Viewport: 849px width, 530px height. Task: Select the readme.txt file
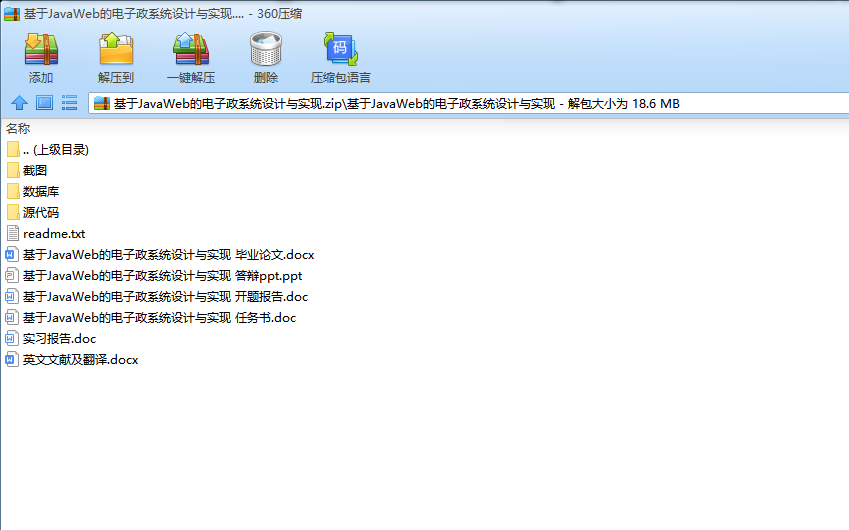(46, 234)
